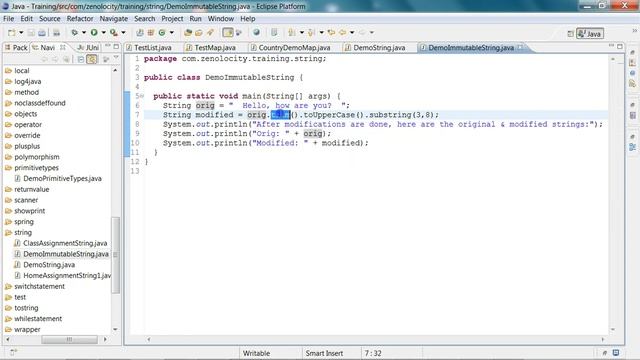Open the External Tools dropdown arrow
The width and height of the screenshot is (640, 360).
[x=123, y=33]
